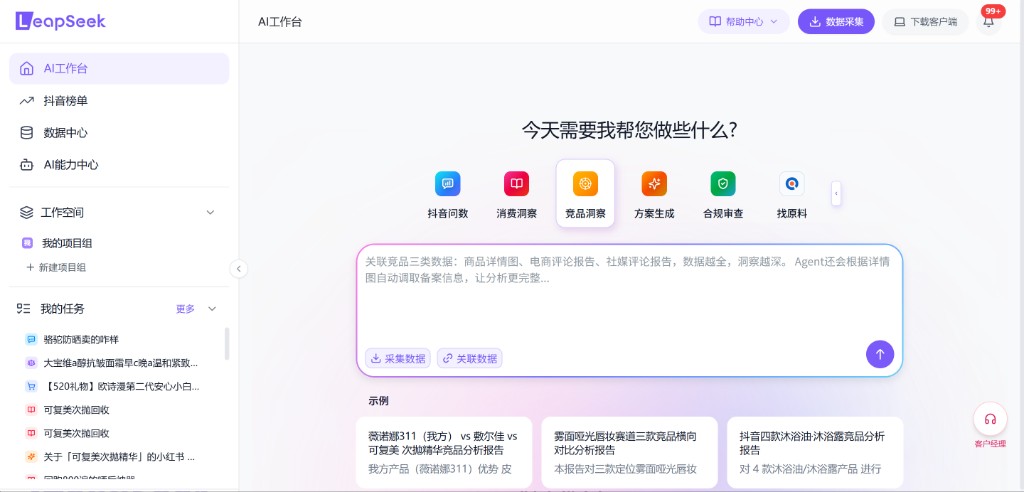Click the chat icon beside 骆驼防晒卖的咋样
Viewport: 1024px width, 492px height.
coord(31,340)
